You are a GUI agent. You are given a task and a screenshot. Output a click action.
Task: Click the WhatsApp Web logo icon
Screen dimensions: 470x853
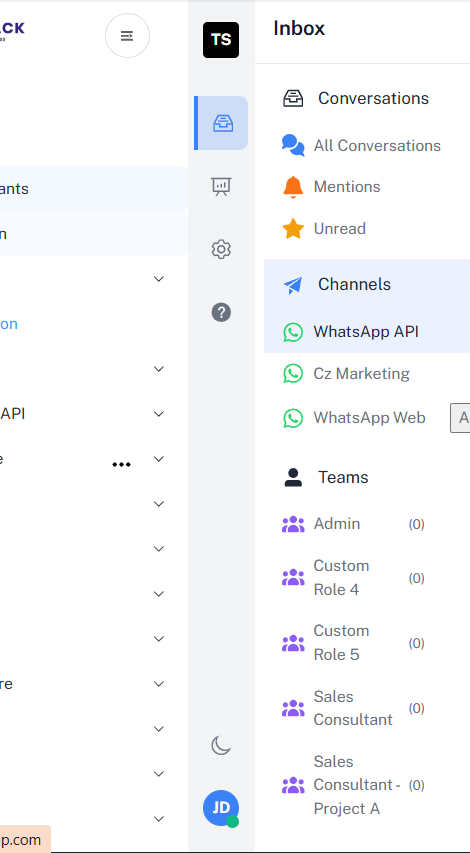[x=293, y=418]
